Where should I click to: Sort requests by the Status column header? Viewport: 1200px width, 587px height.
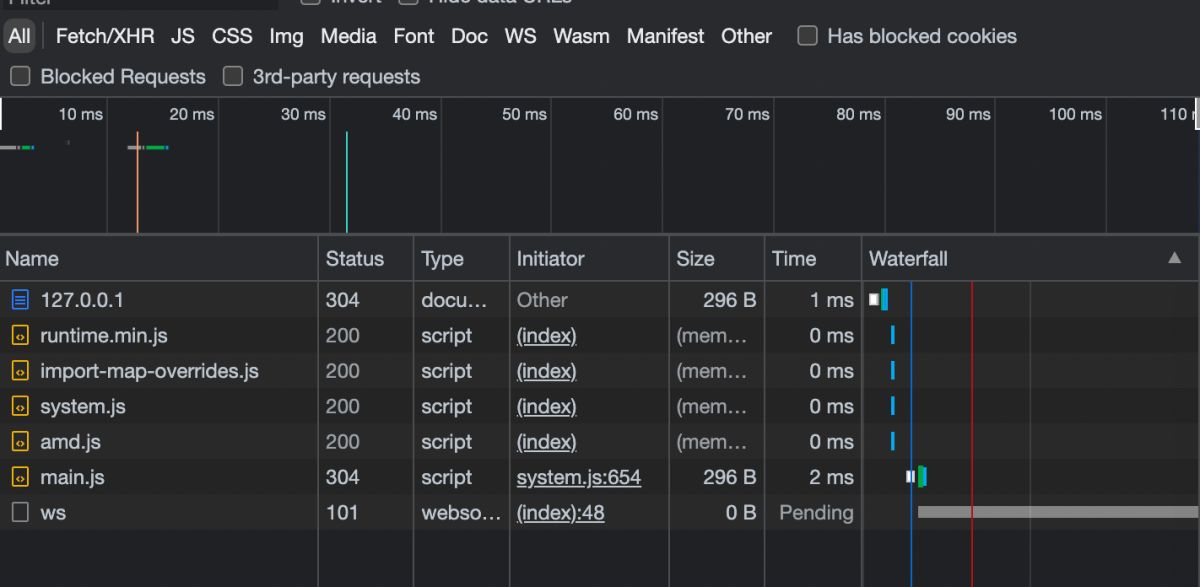(x=354, y=259)
